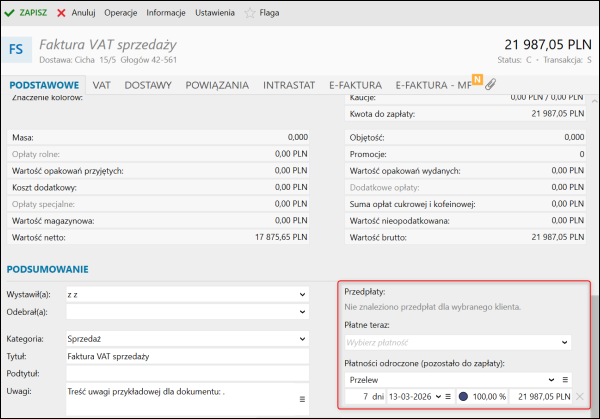Expand the Wystawił(a) dropdown
This screenshot has width=600, height=419.
302,295
